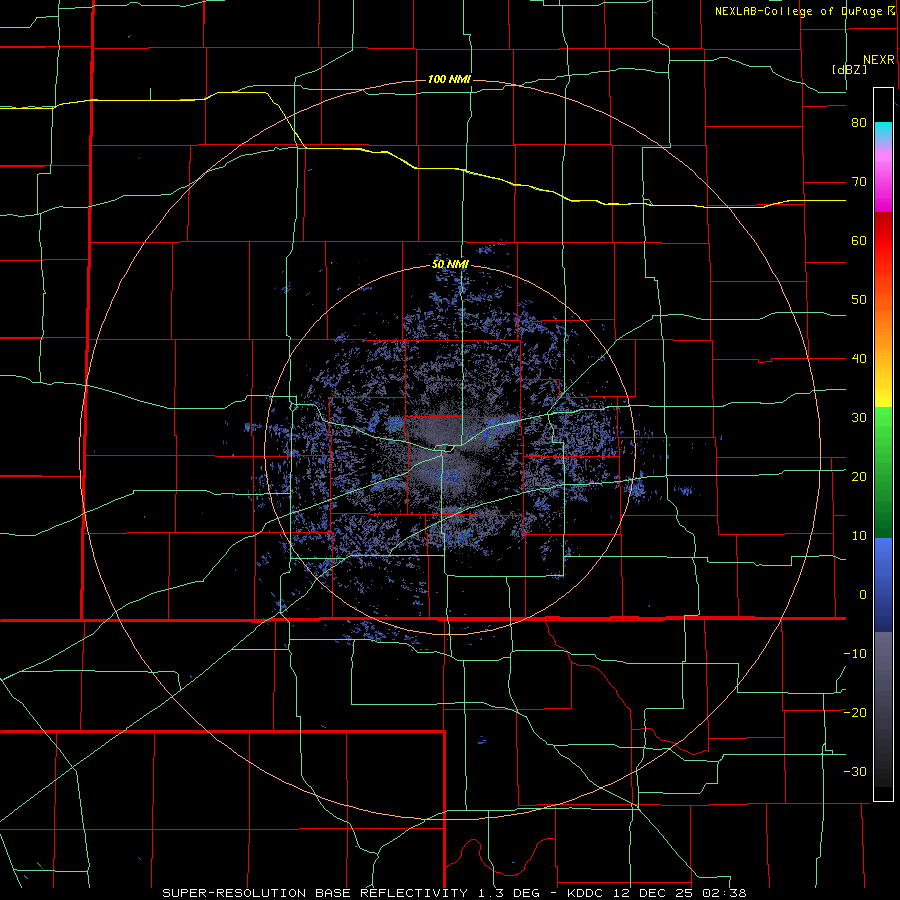This screenshot has width=900, height=900.
Task: Click the 80 value on dBZ scale
Action: click(x=859, y=123)
